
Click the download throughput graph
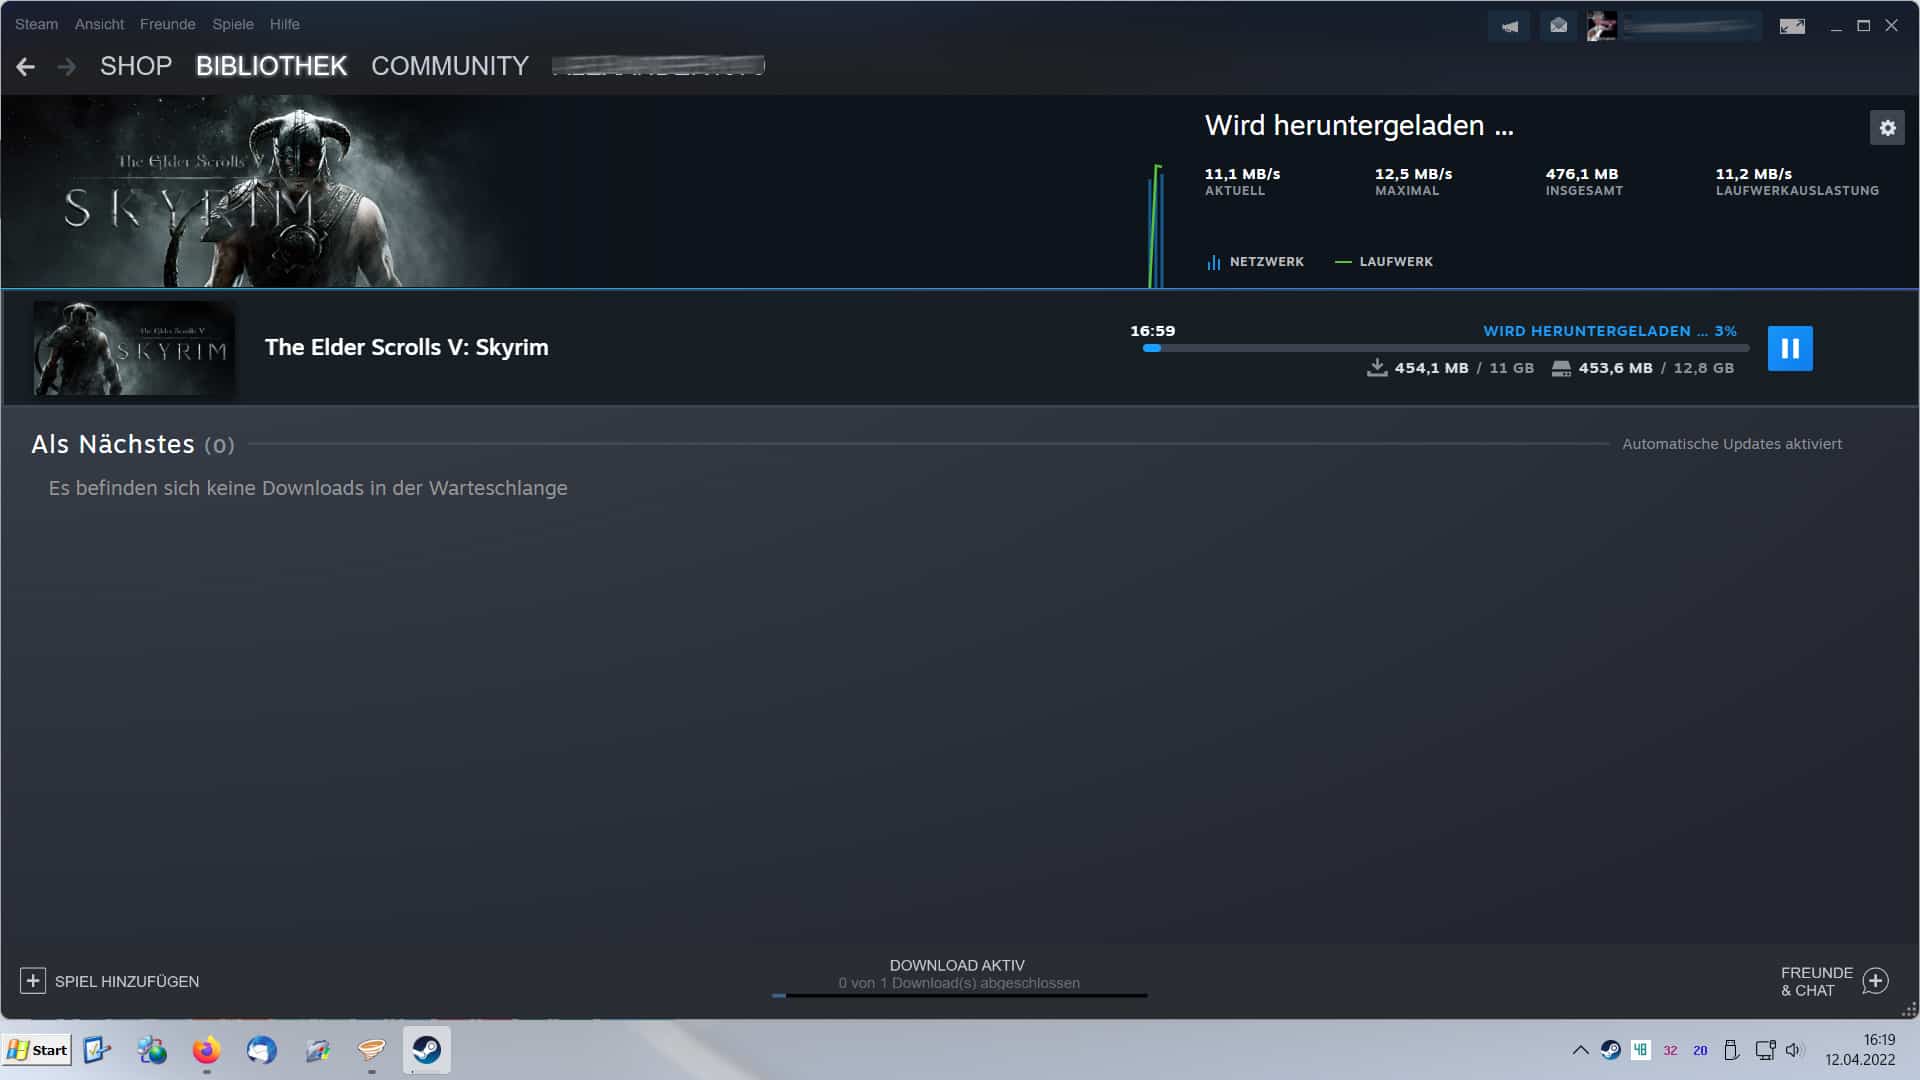1156,226
